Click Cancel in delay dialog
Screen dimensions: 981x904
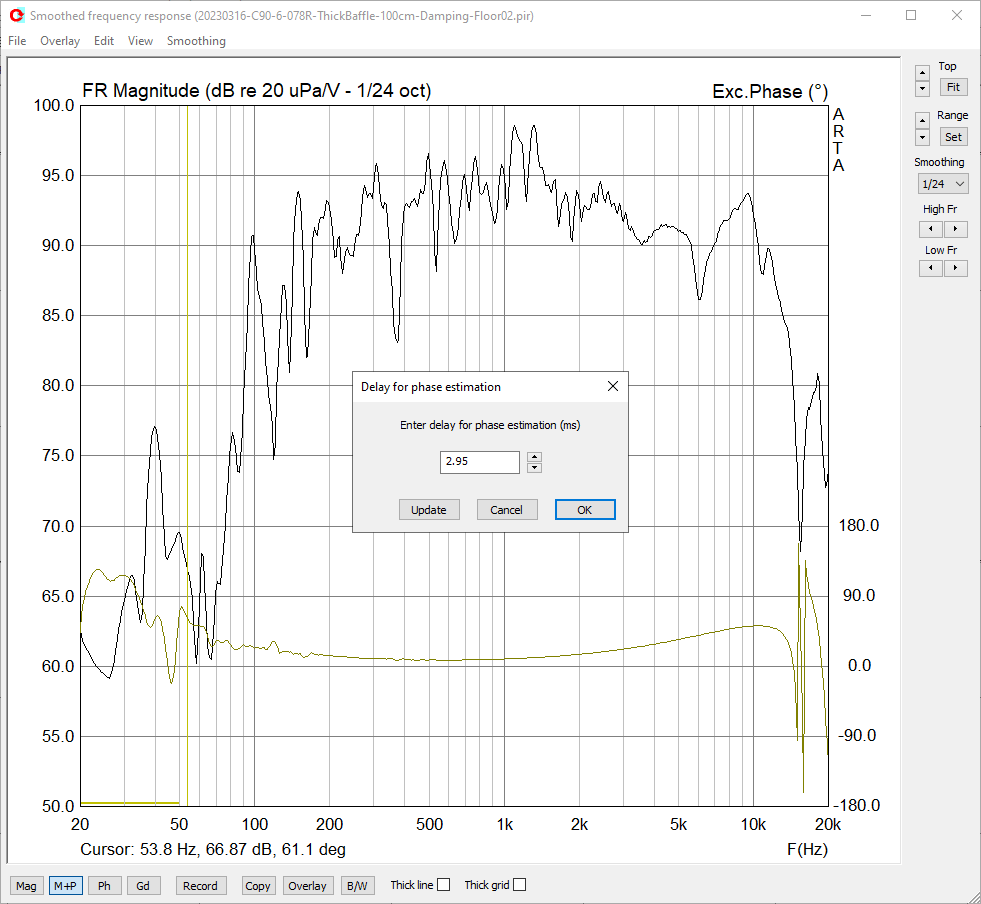pos(506,510)
